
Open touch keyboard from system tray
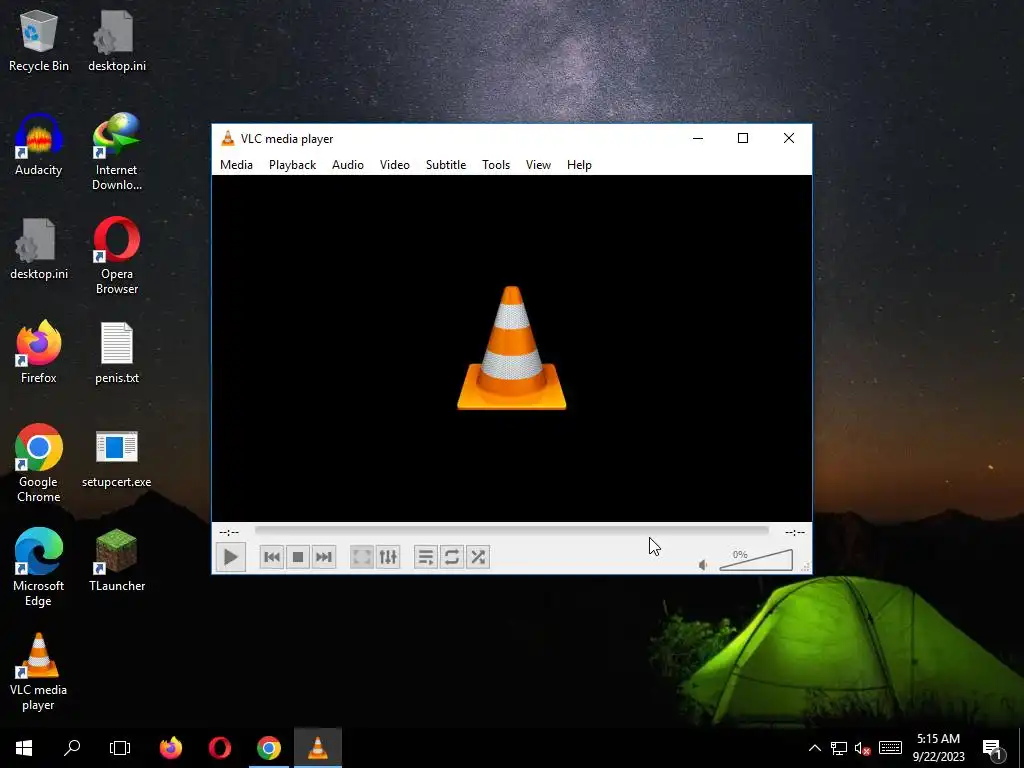(x=890, y=748)
